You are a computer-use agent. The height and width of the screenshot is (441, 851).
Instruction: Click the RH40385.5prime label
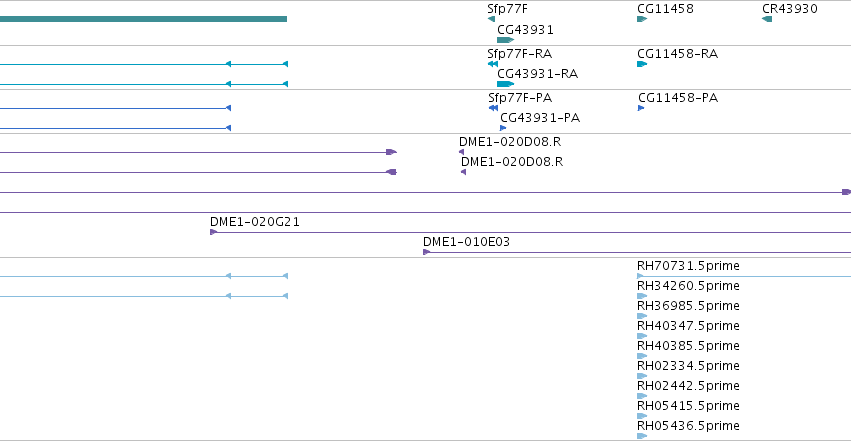coord(688,346)
